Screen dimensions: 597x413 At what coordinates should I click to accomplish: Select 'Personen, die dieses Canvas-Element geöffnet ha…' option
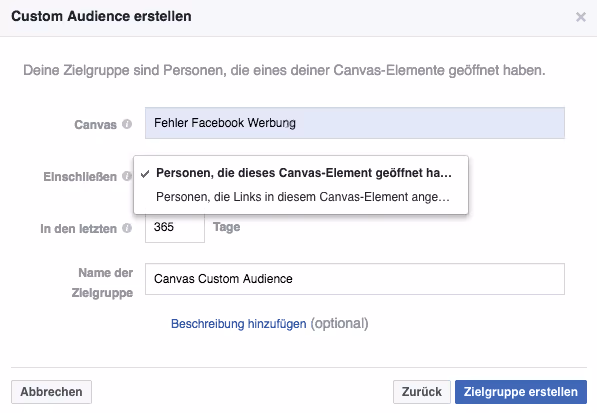tap(301, 173)
